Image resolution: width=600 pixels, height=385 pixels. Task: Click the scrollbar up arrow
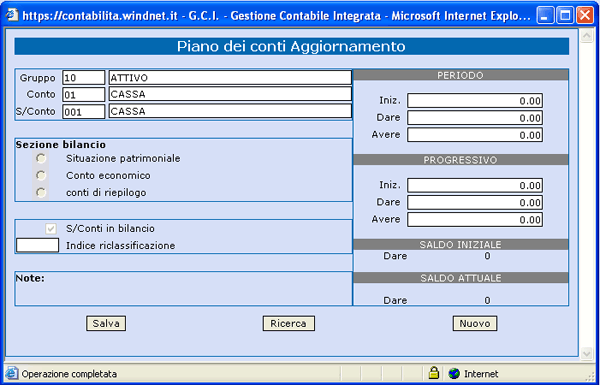tap(587, 36)
